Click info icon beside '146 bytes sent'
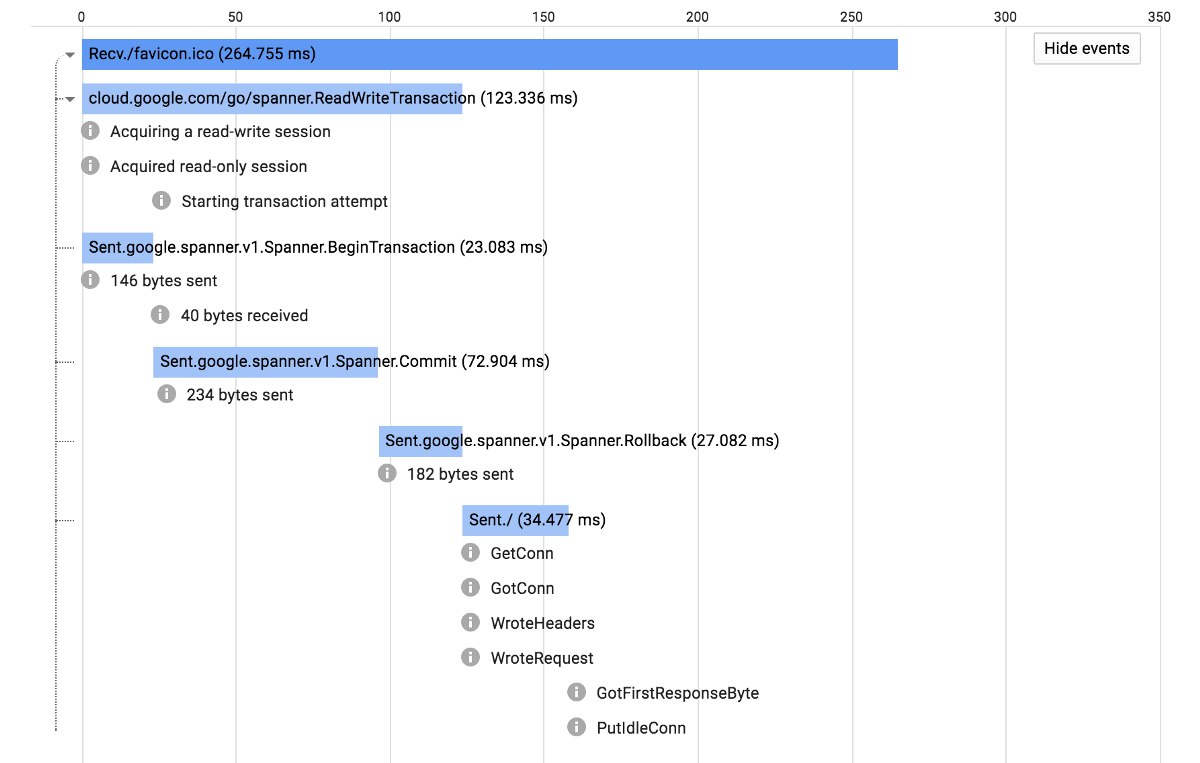 [x=90, y=280]
